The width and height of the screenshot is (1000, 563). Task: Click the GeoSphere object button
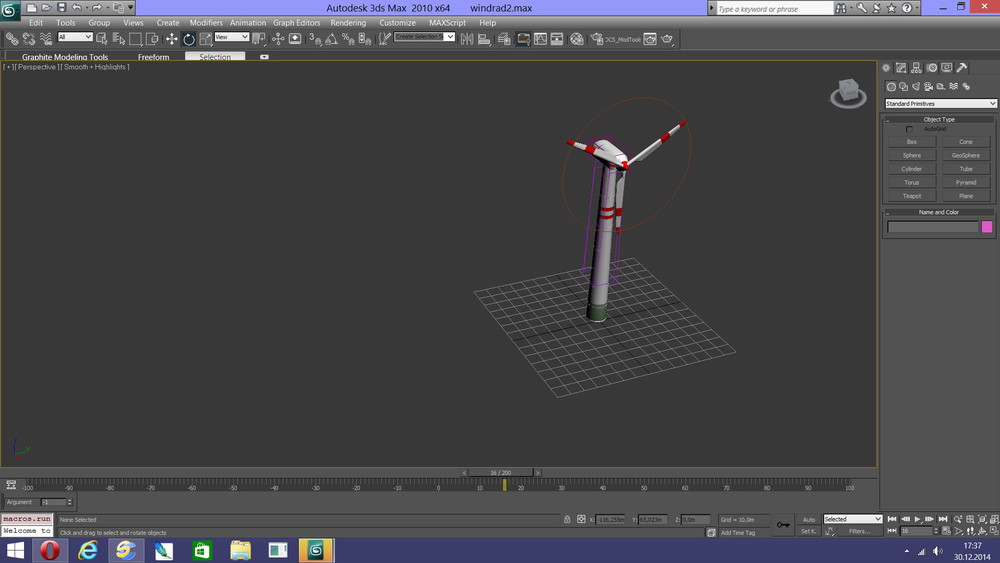[965, 155]
